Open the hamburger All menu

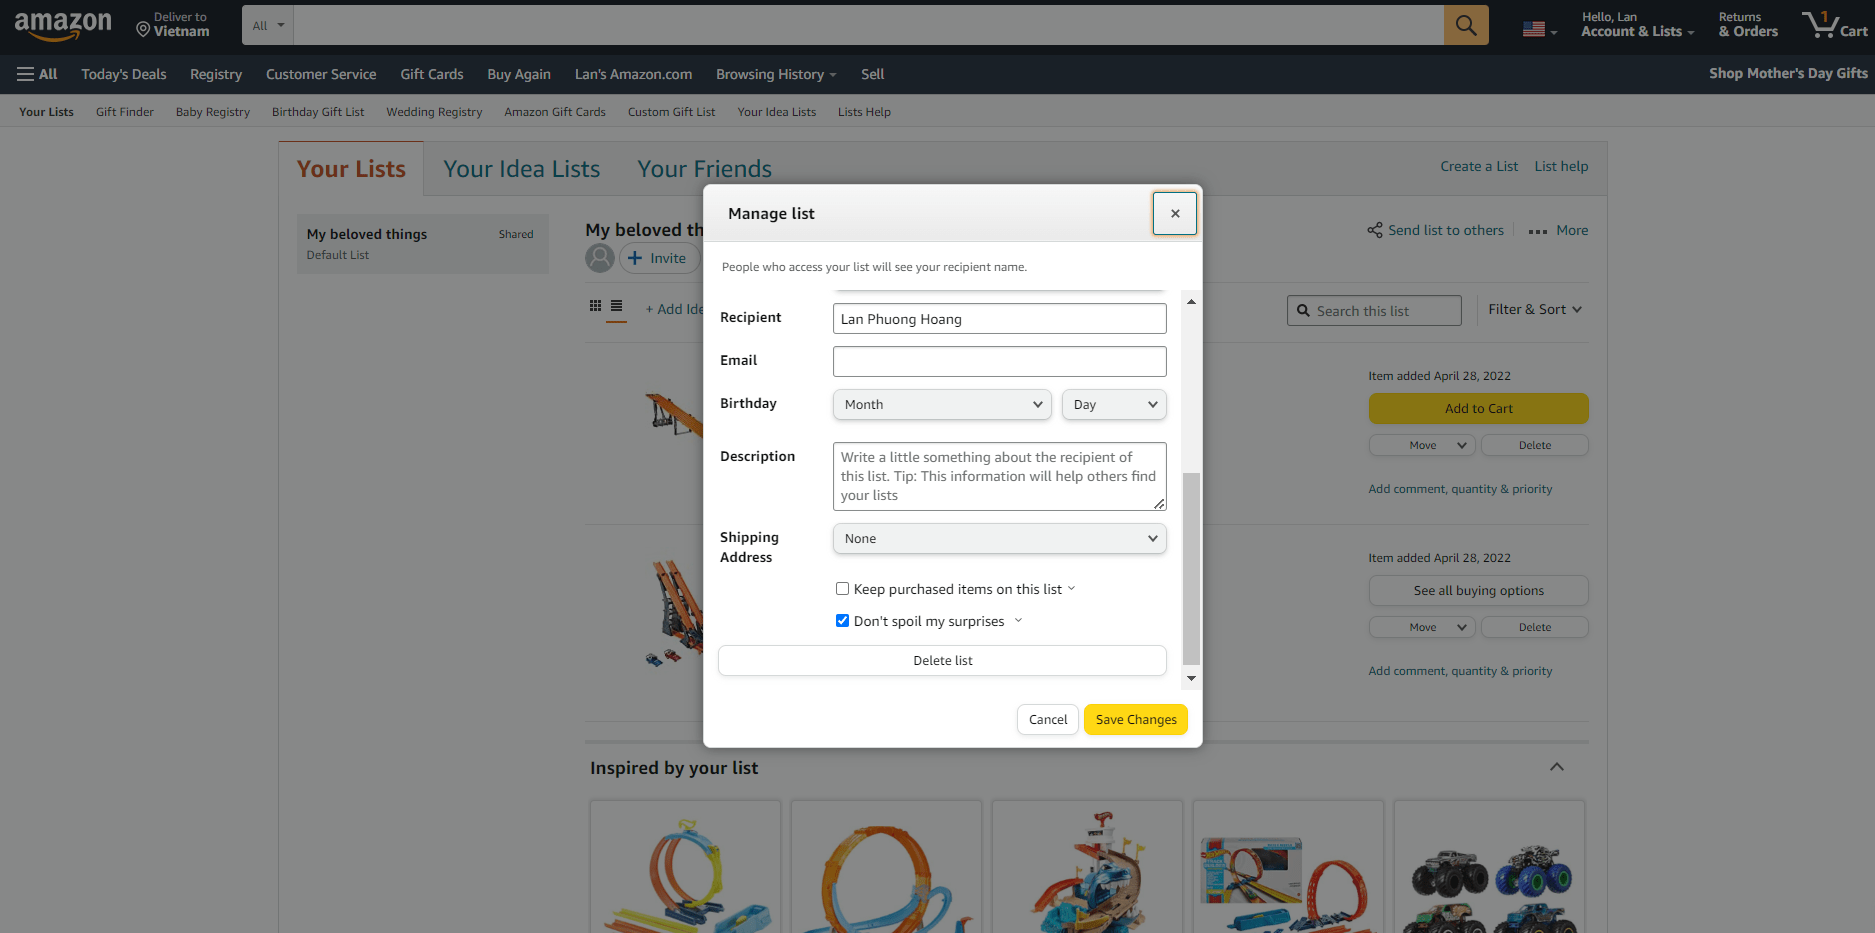click(37, 73)
